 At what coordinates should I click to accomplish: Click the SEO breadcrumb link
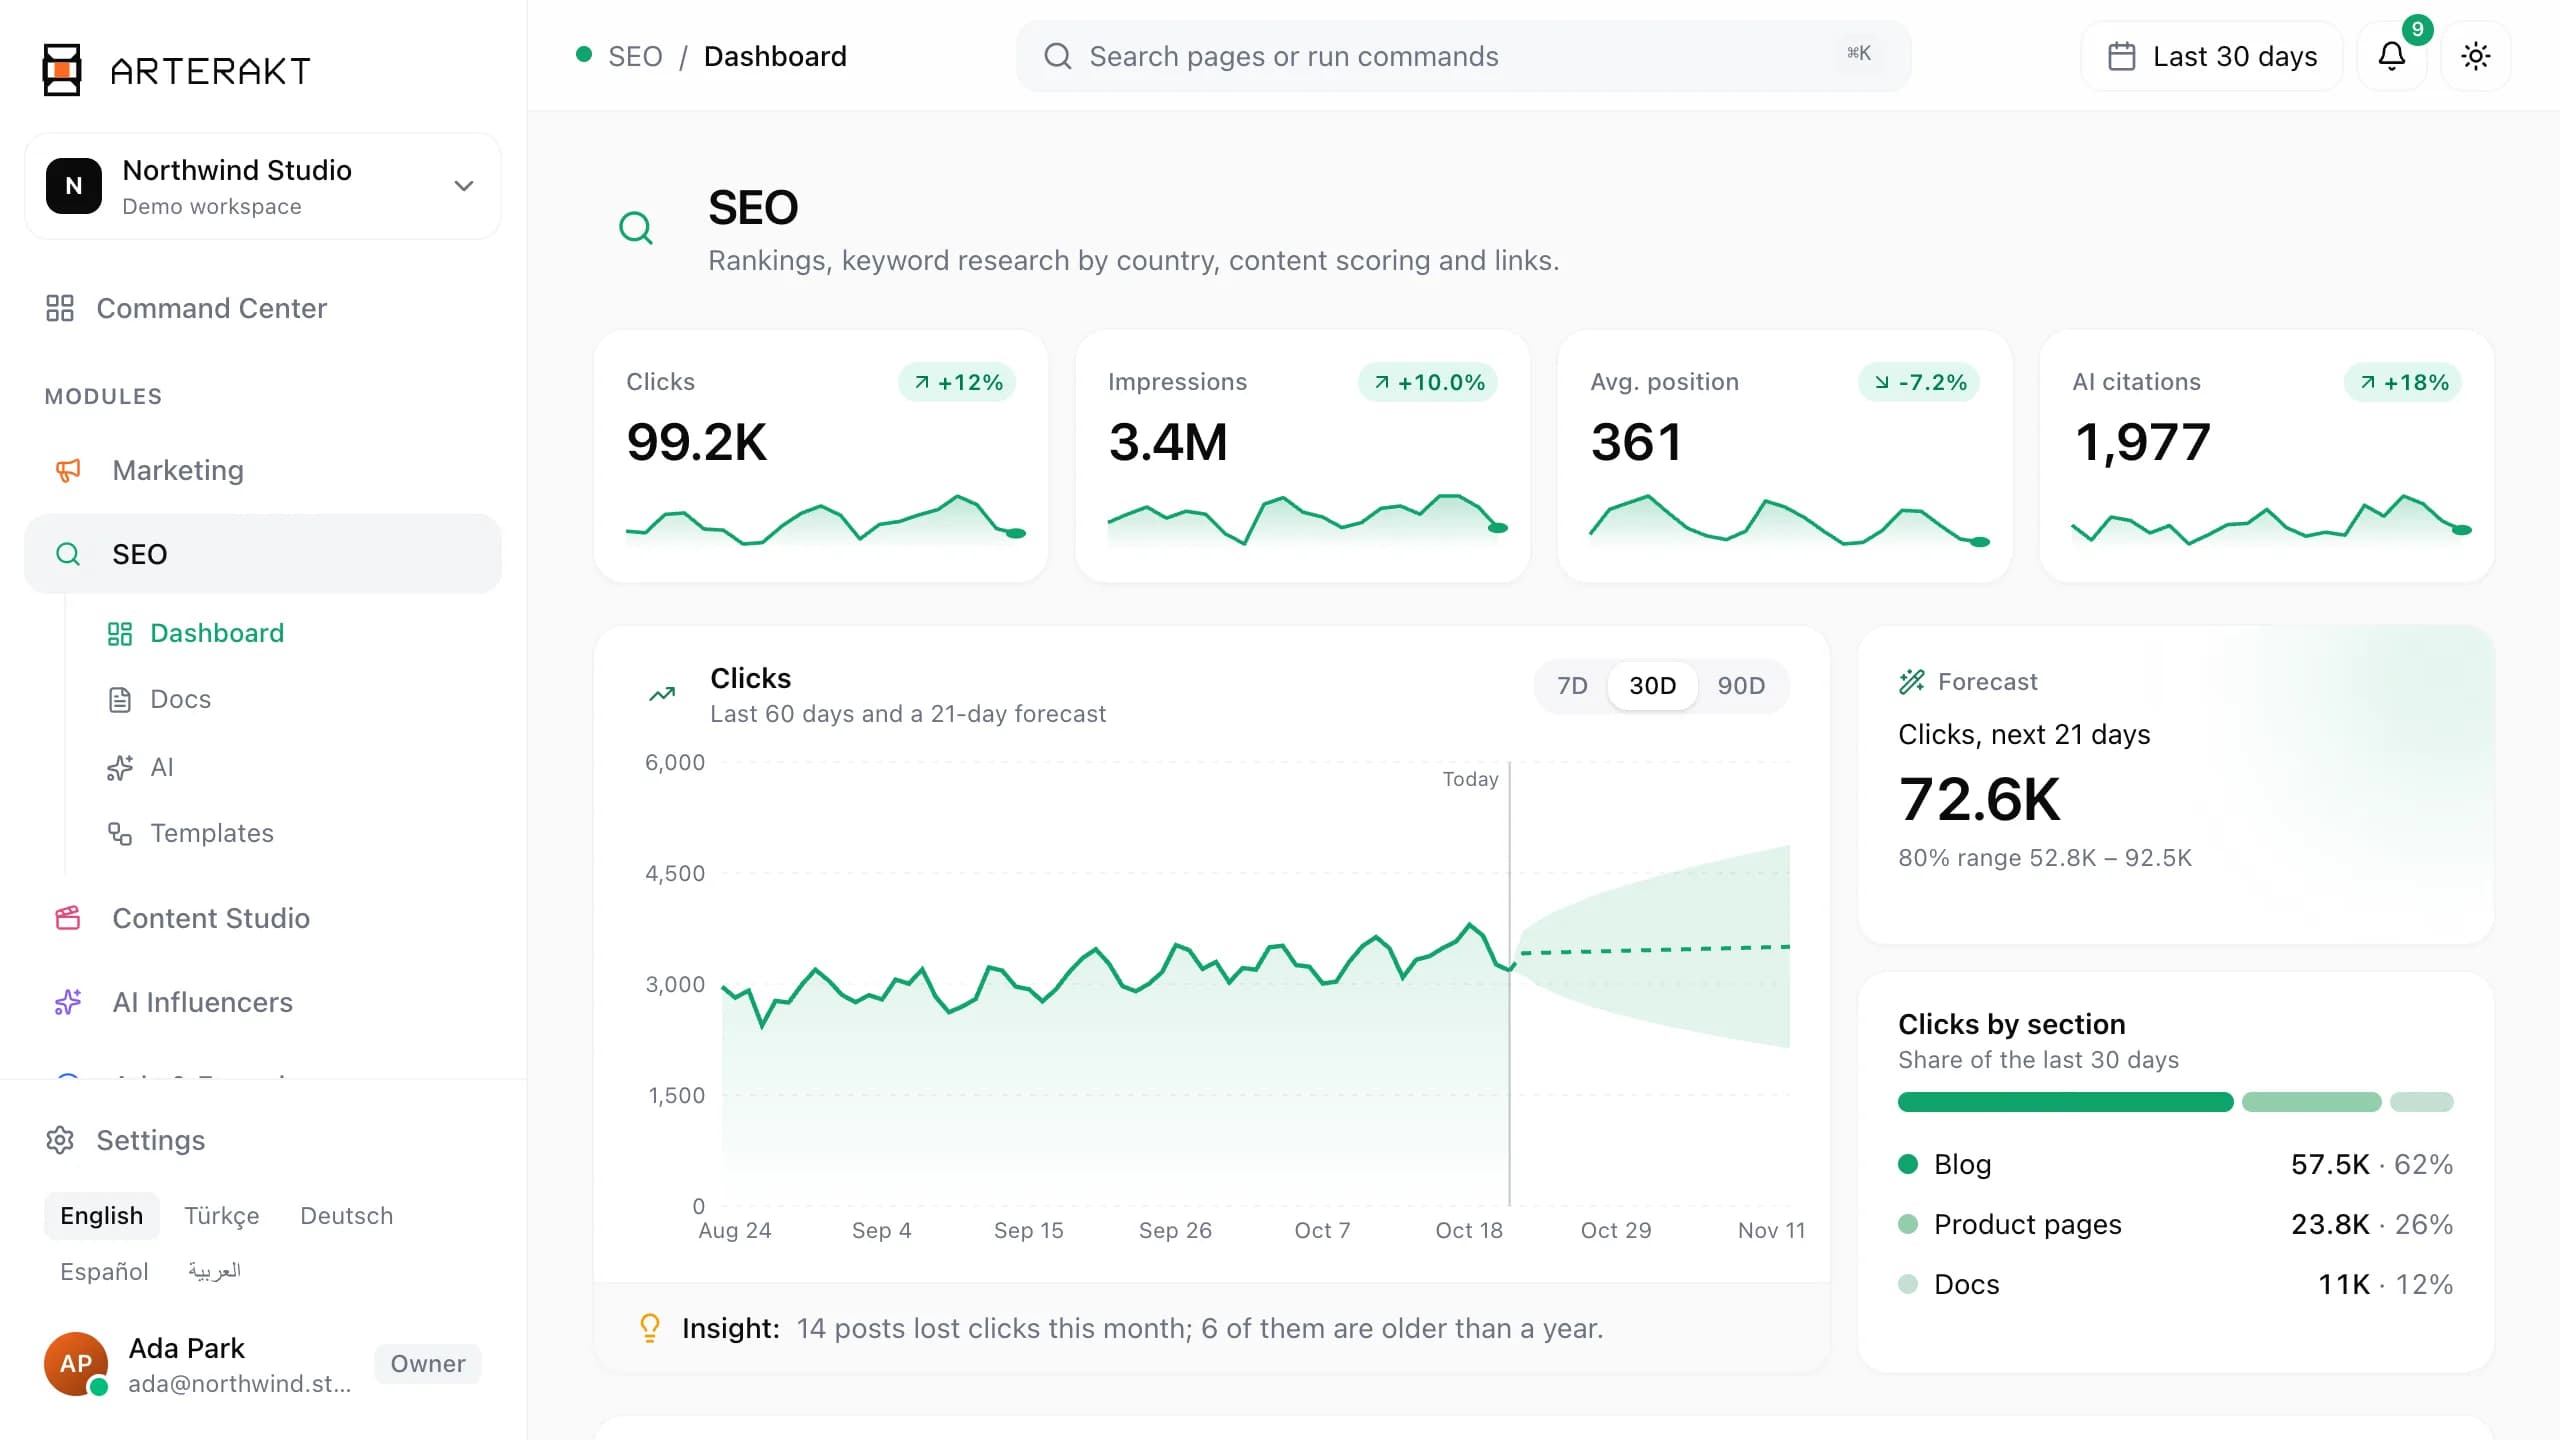[x=635, y=56]
